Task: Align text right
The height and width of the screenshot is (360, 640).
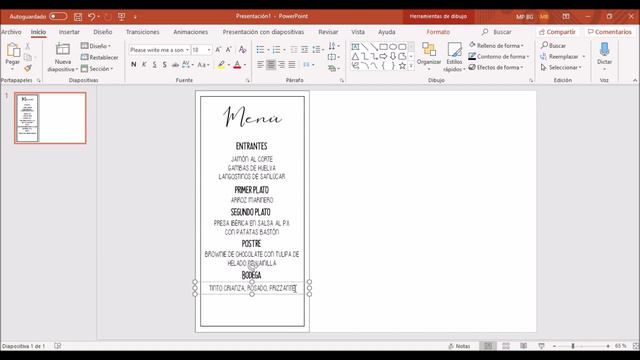Action: point(281,64)
